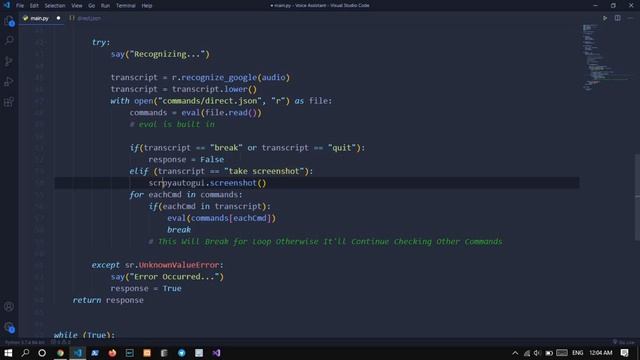Screen dimensions: 640x360
Task: Open purple Visual Studio icon on taskbar
Action: [x=216, y=353]
